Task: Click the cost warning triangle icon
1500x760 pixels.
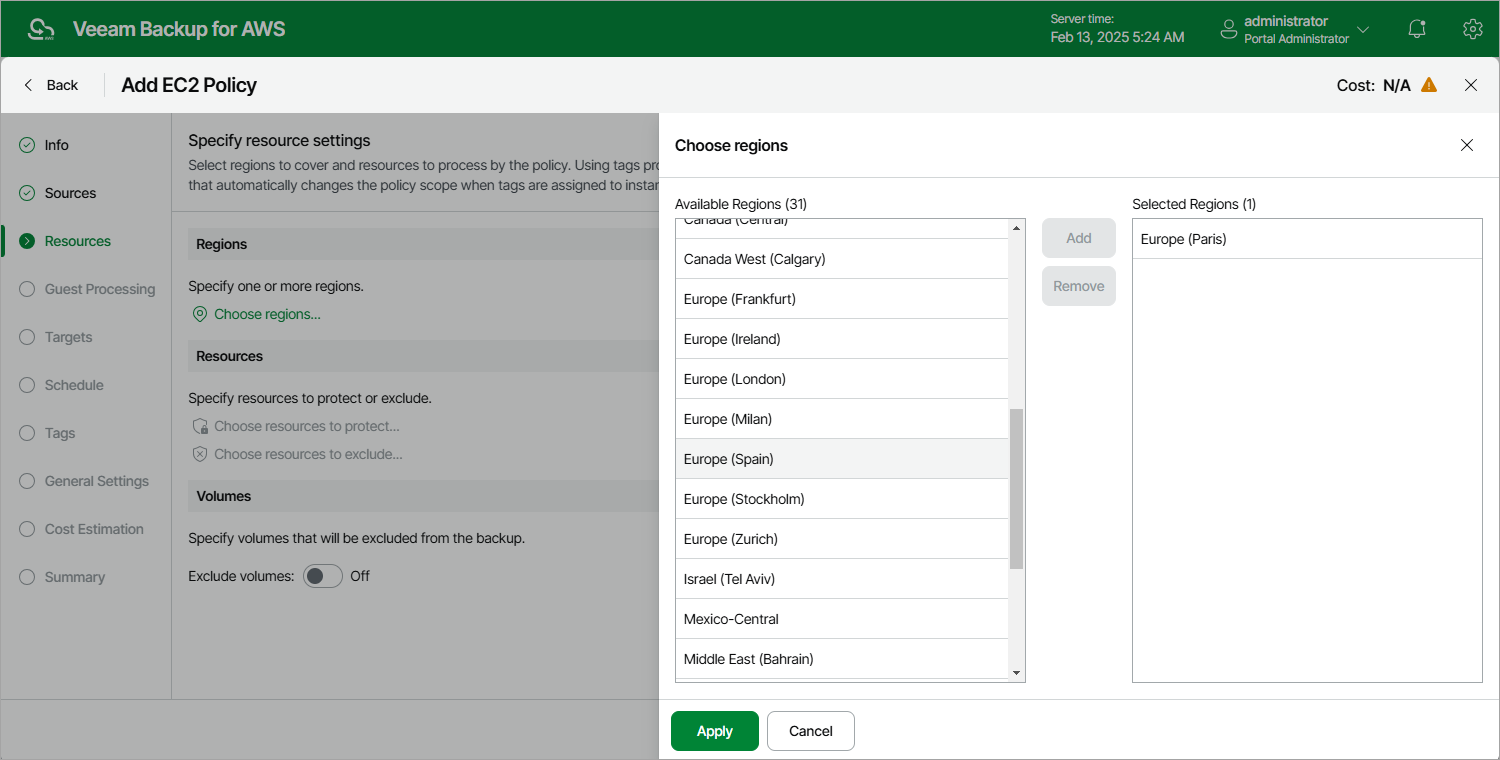Action: 1429,85
